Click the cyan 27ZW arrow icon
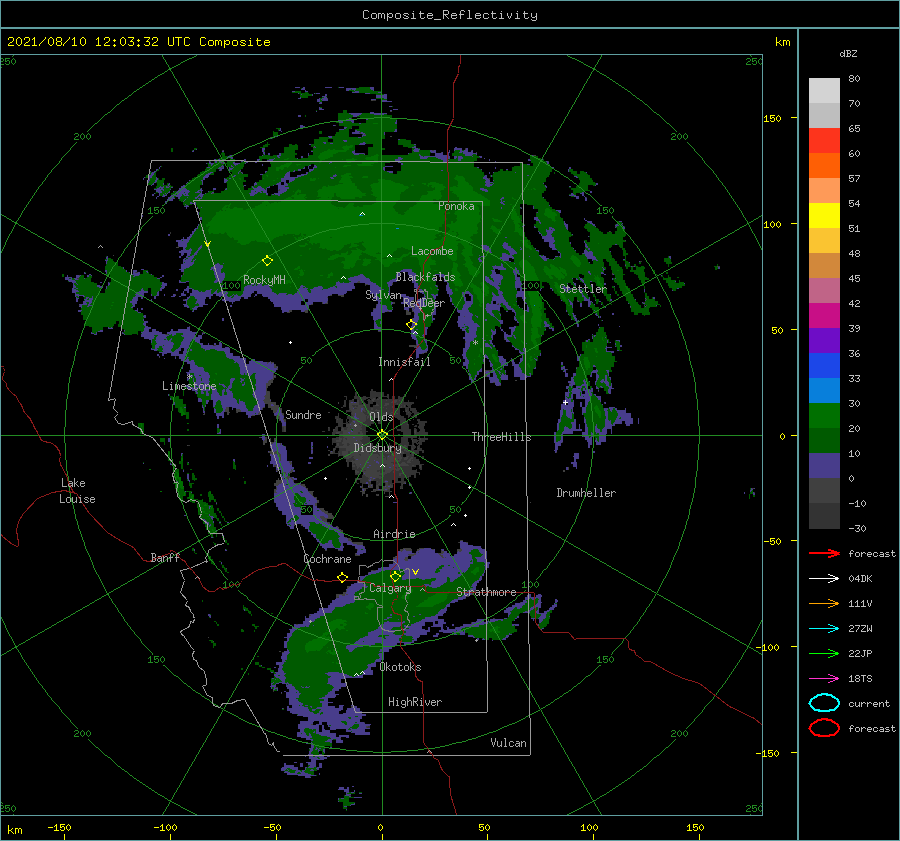Screen dimensions: 900x841 (x=824, y=629)
